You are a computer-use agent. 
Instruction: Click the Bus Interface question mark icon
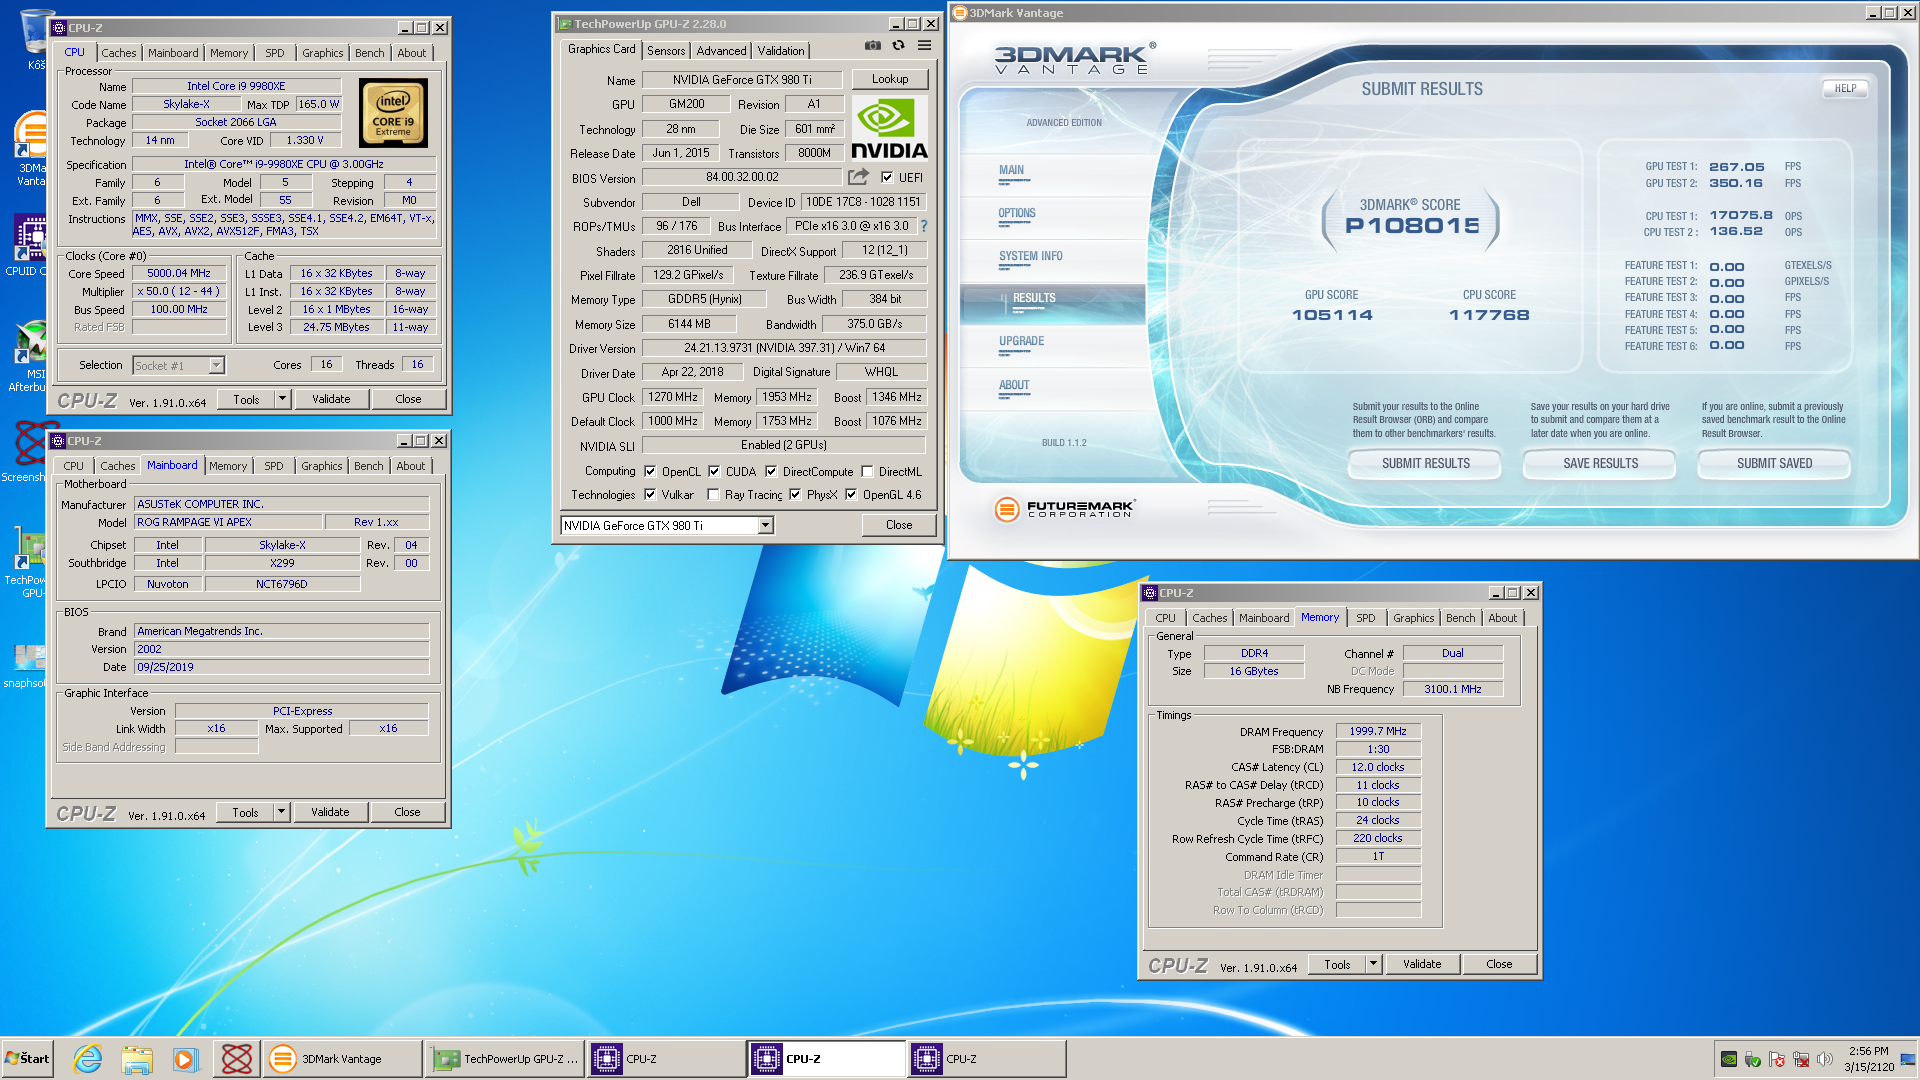click(x=924, y=226)
